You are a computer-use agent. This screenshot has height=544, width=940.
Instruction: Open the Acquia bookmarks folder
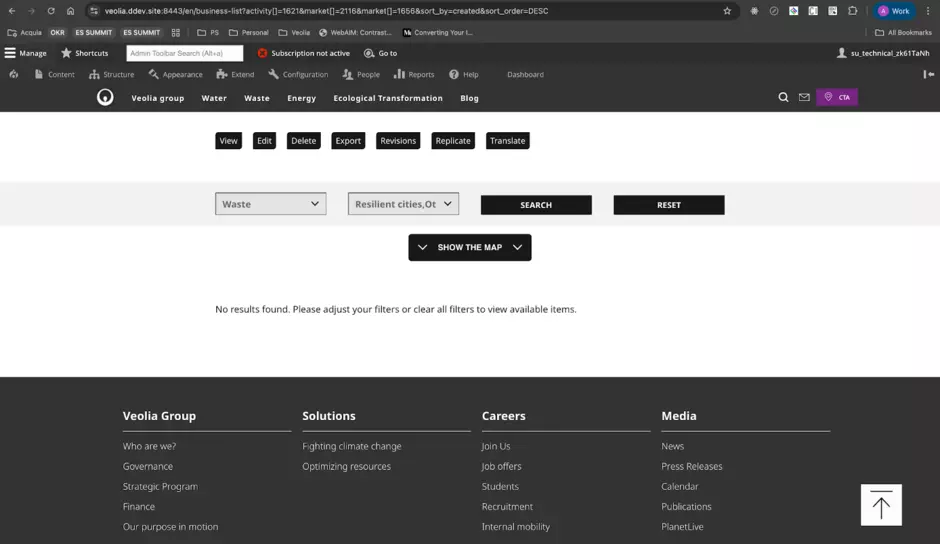point(25,32)
